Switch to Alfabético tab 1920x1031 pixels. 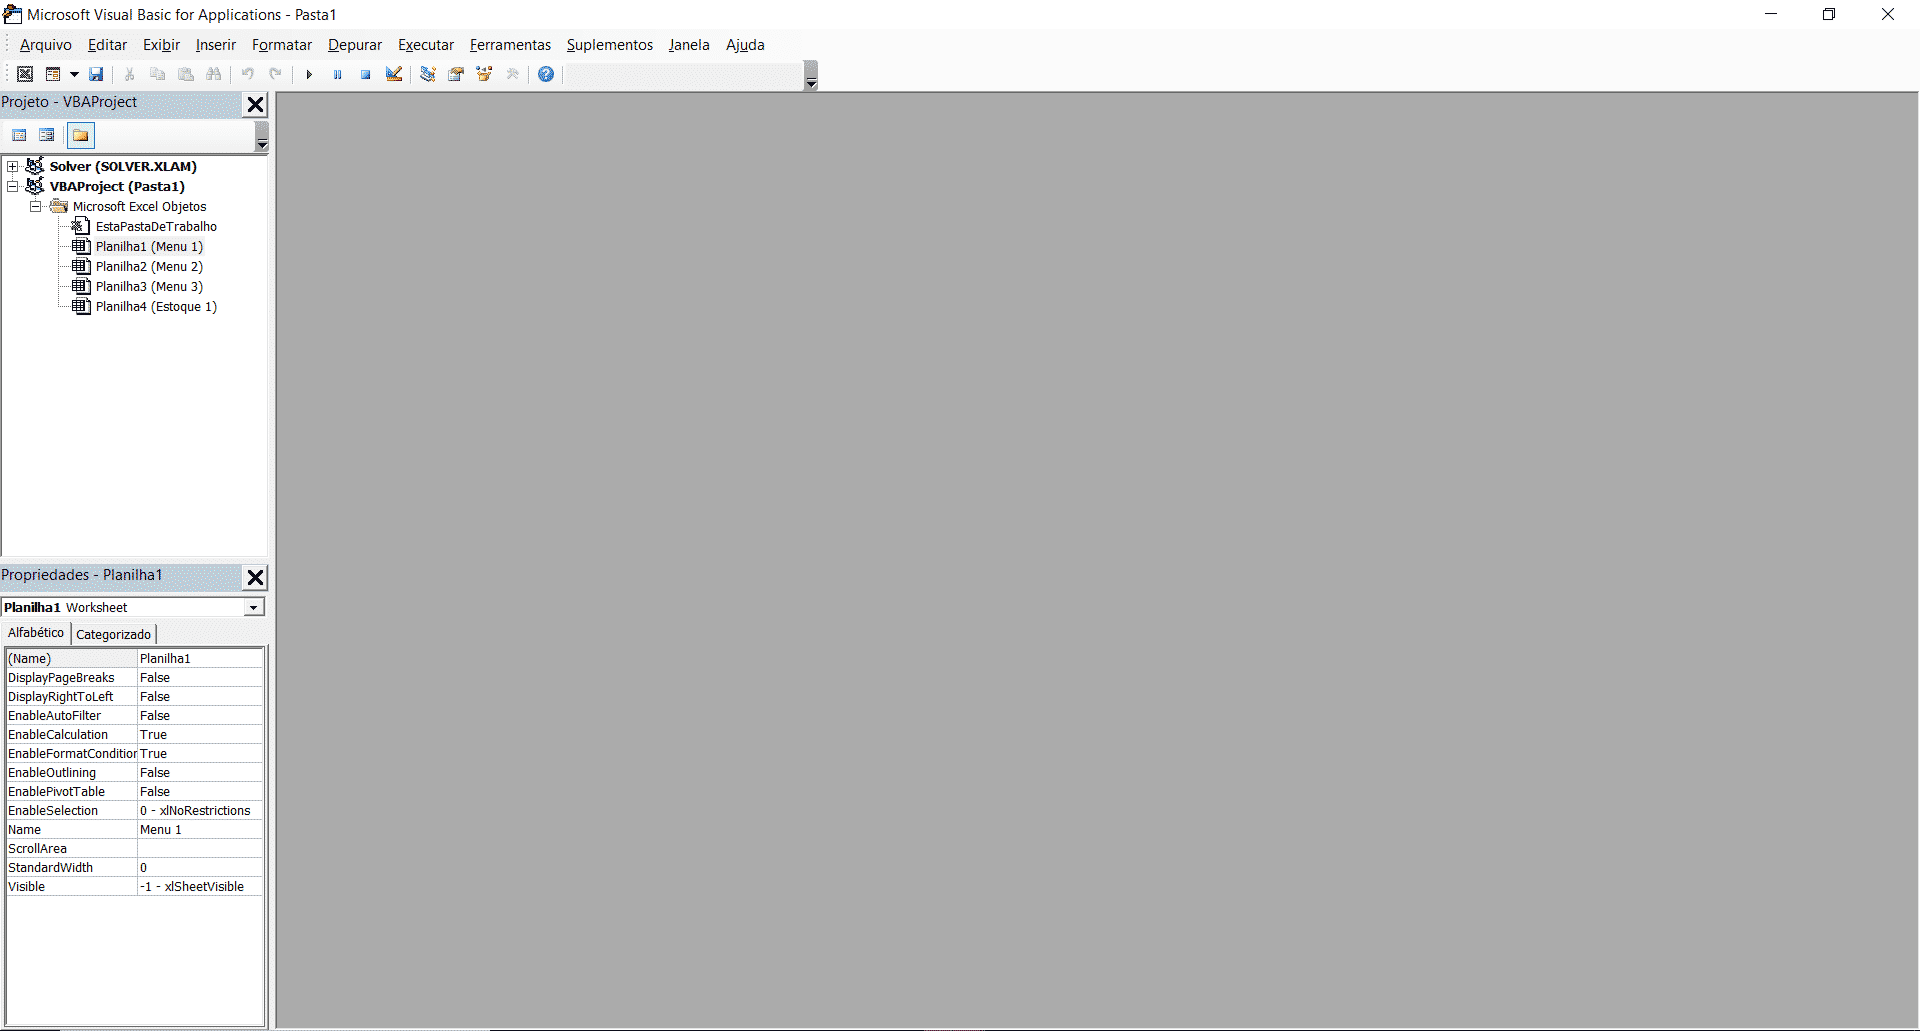(x=35, y=633)
